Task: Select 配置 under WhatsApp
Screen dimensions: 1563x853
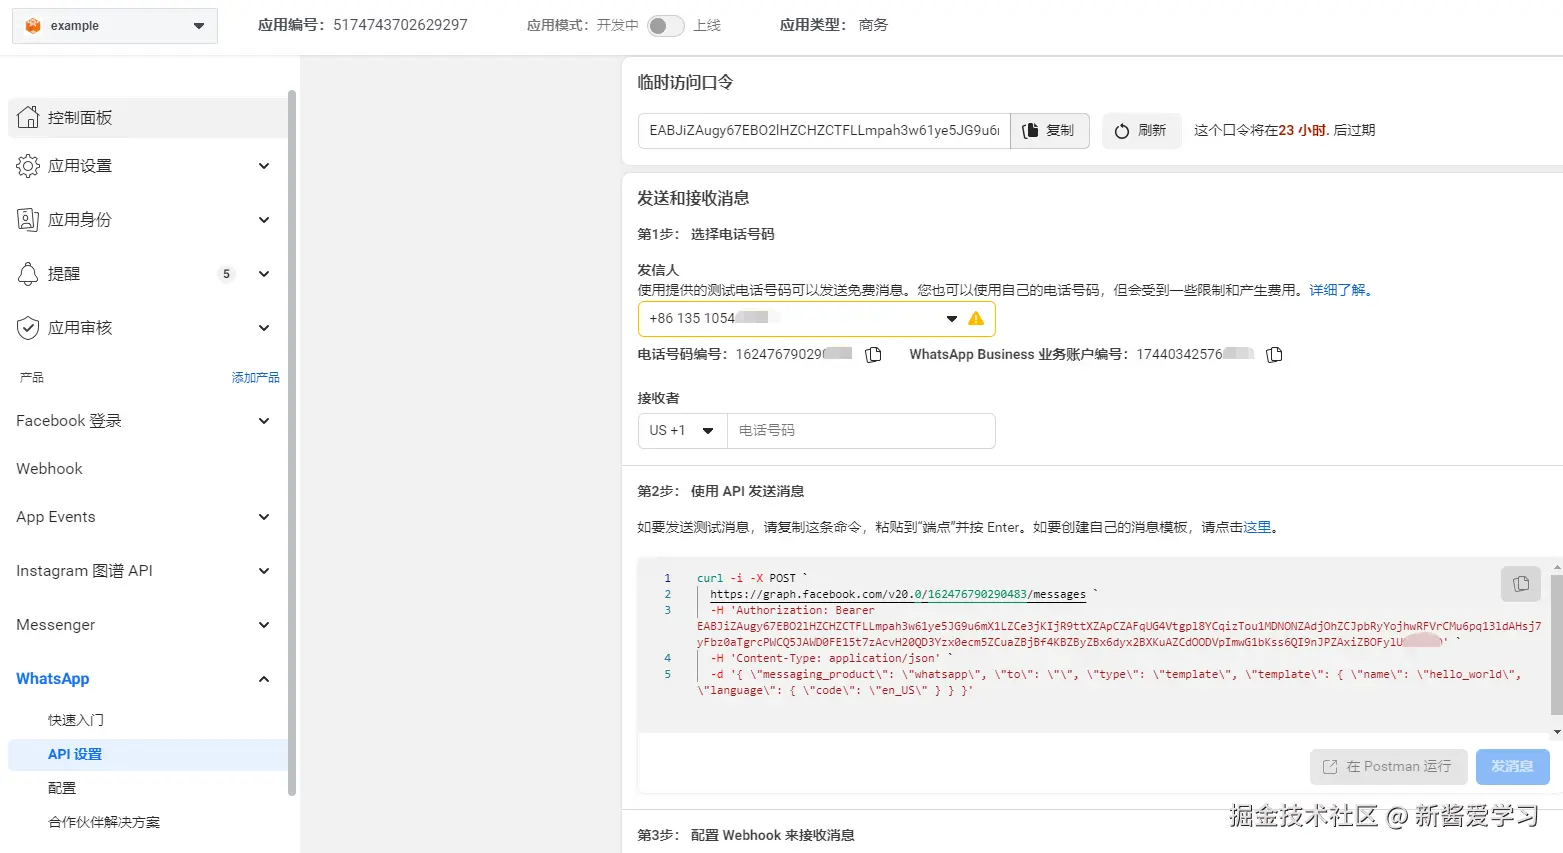Action: [x=62, y=788]
